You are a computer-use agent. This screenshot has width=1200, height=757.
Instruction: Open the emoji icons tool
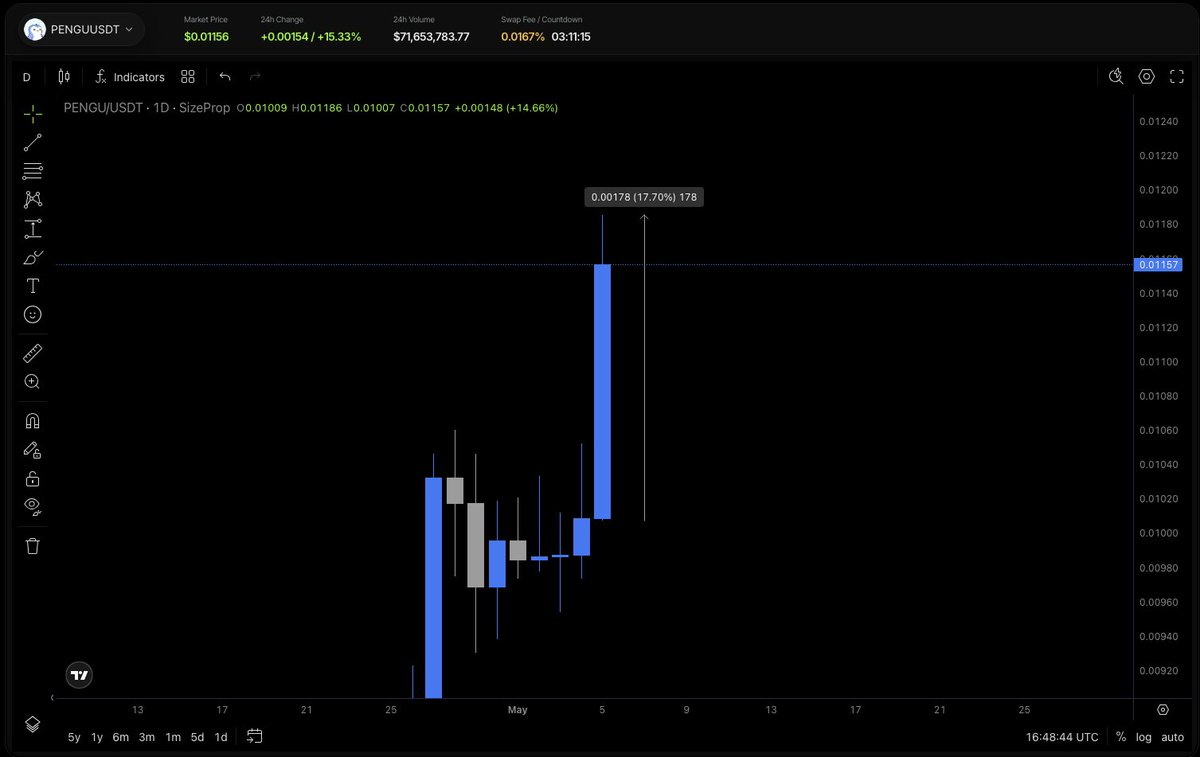33,314
